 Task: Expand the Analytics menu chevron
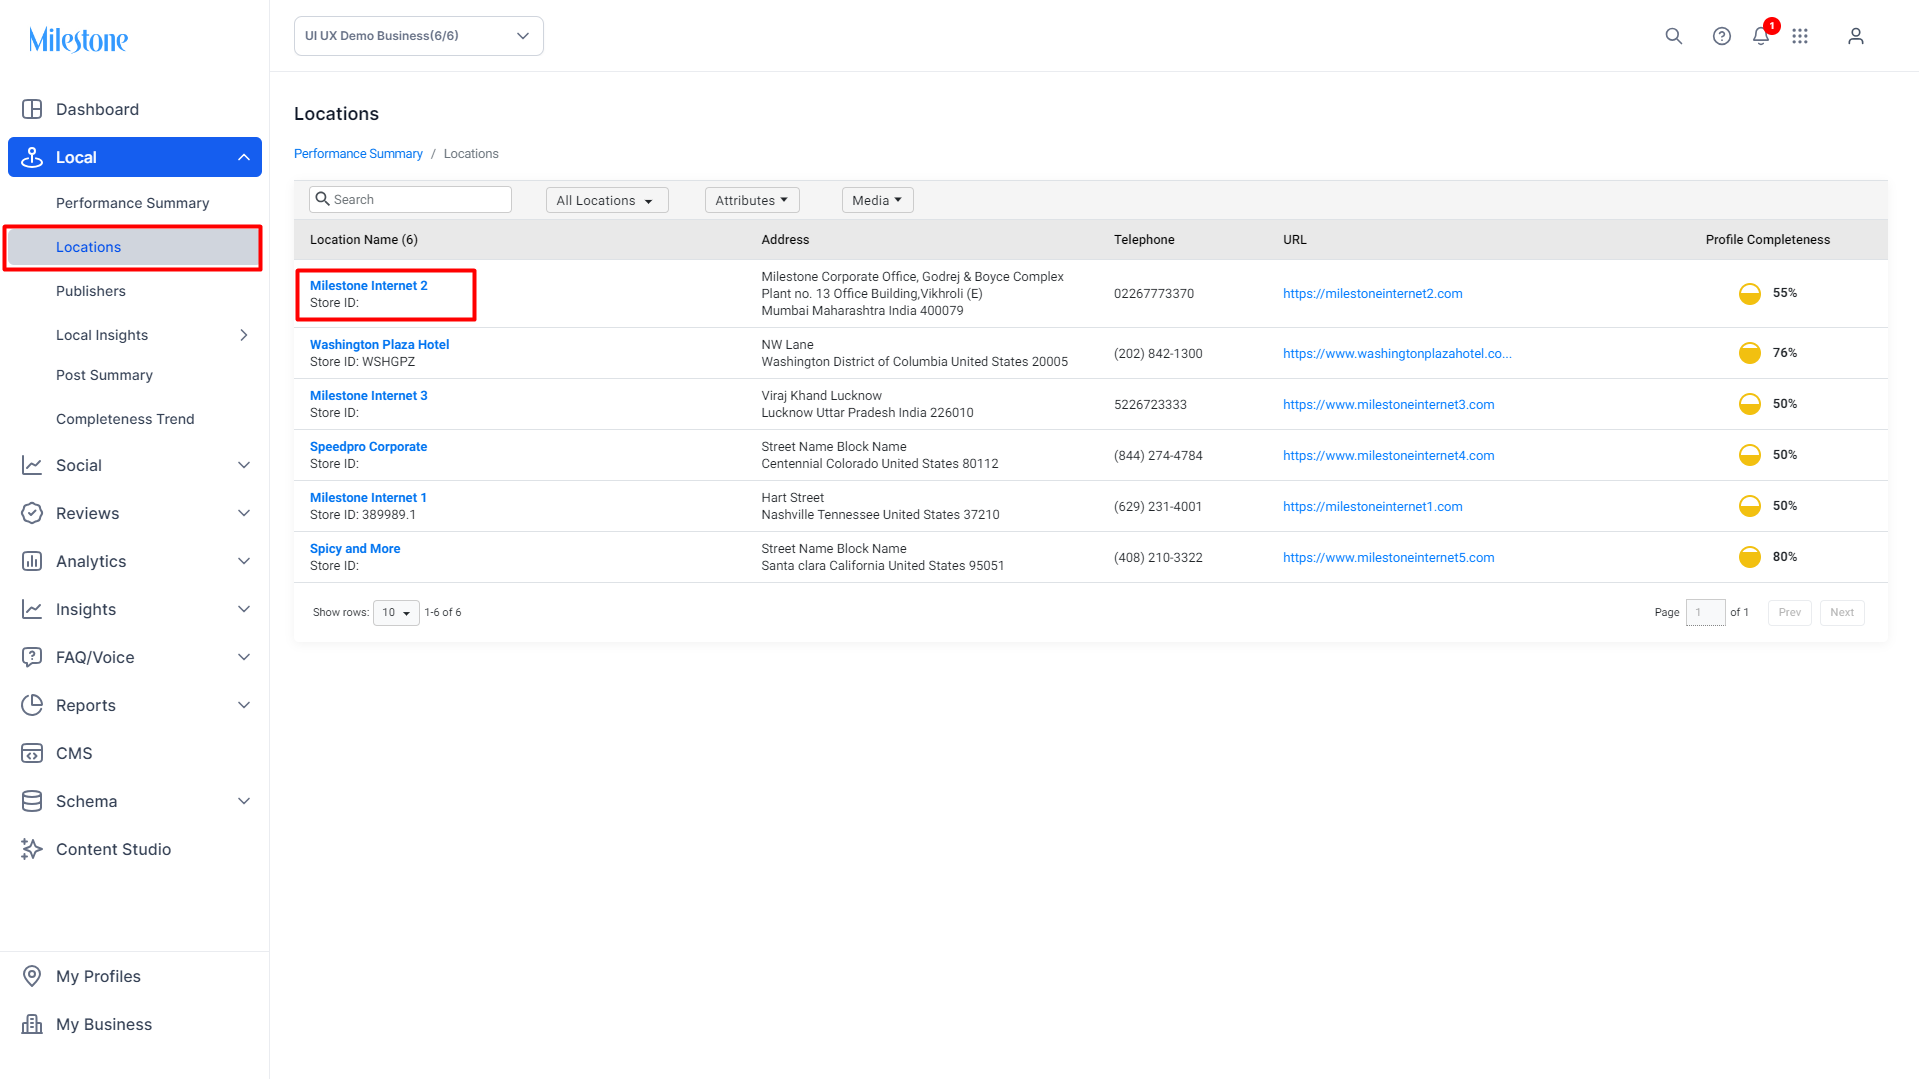point(243,561)
